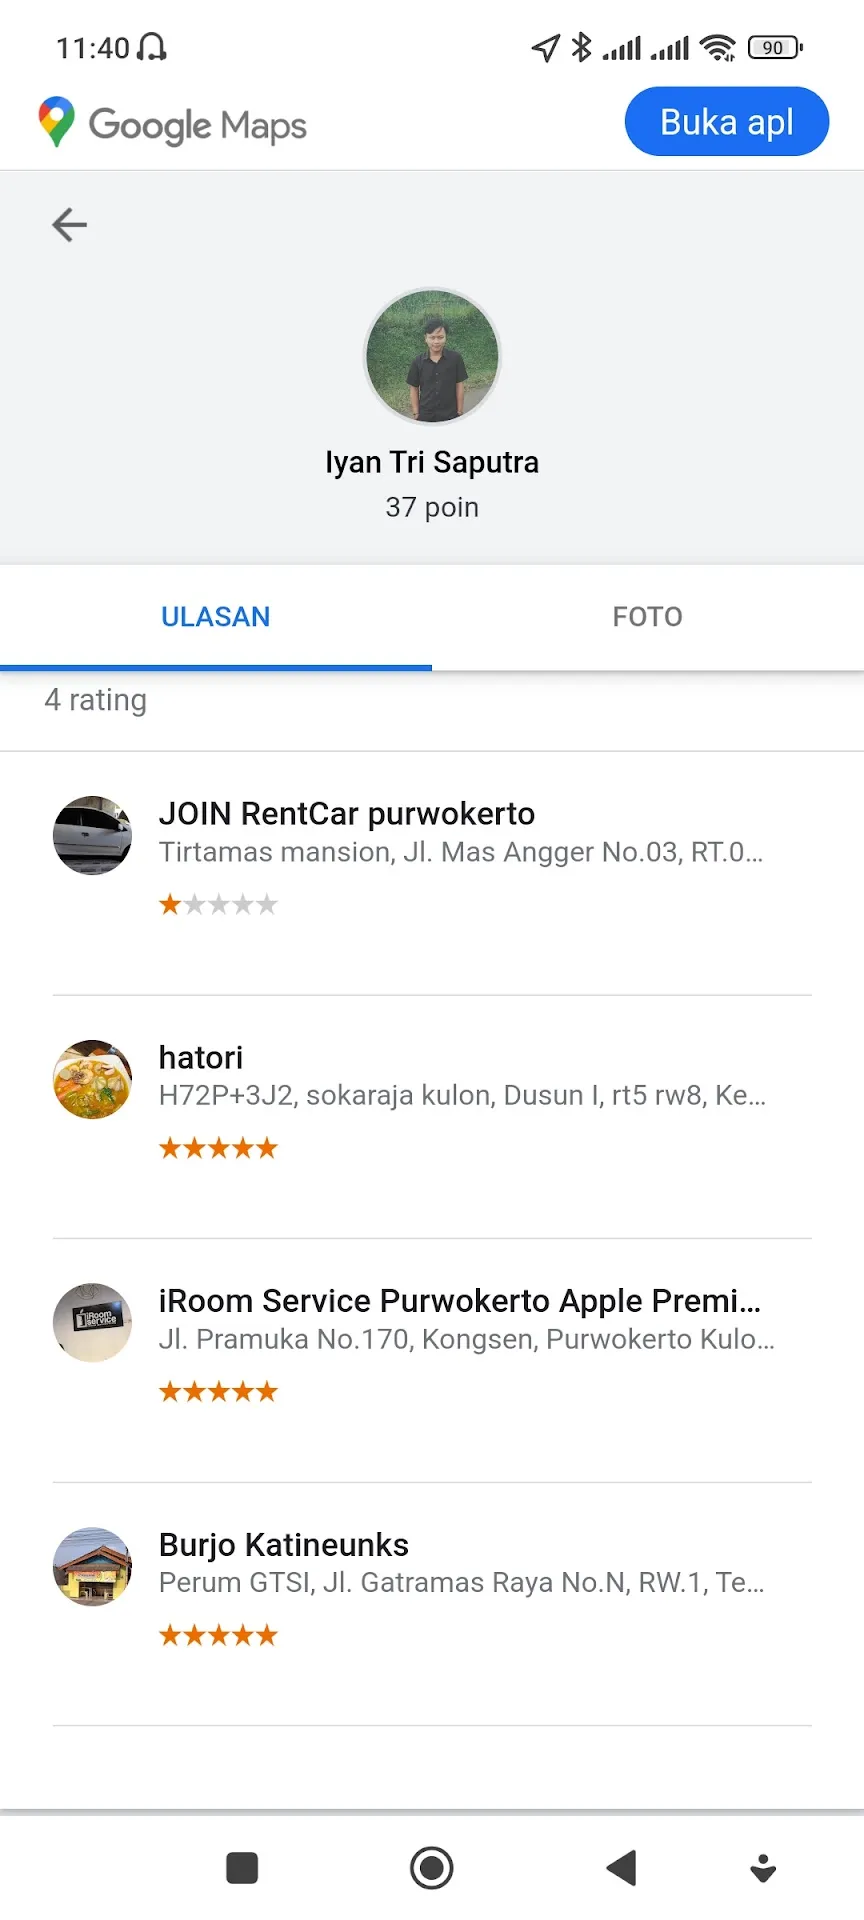Screen dimensions: 864x1920
Task: Open Iyan Tri Saputra profile photo
Action: (432, 355)
